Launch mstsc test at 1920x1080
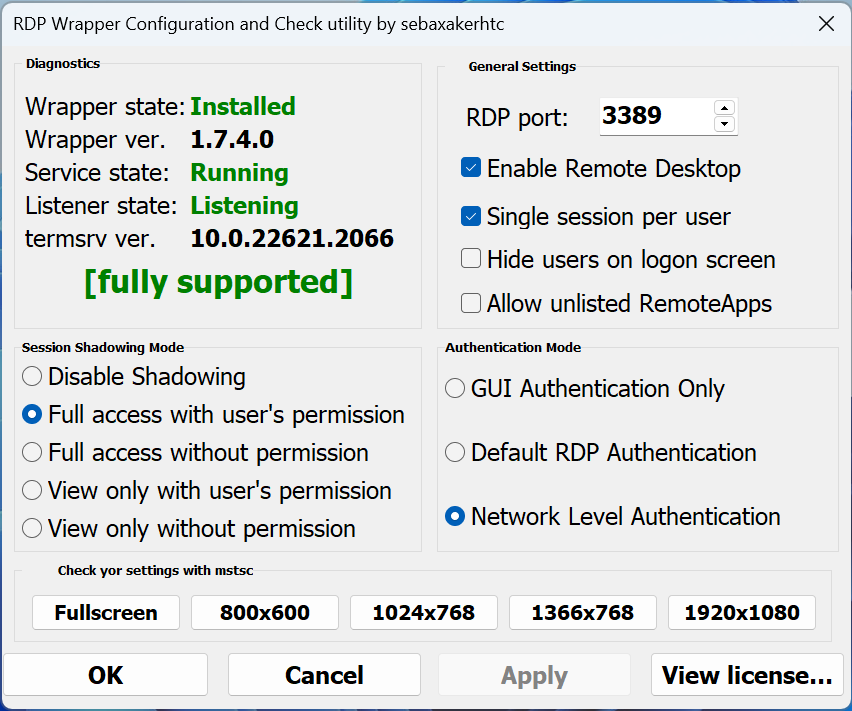 (x=742, y=613)
